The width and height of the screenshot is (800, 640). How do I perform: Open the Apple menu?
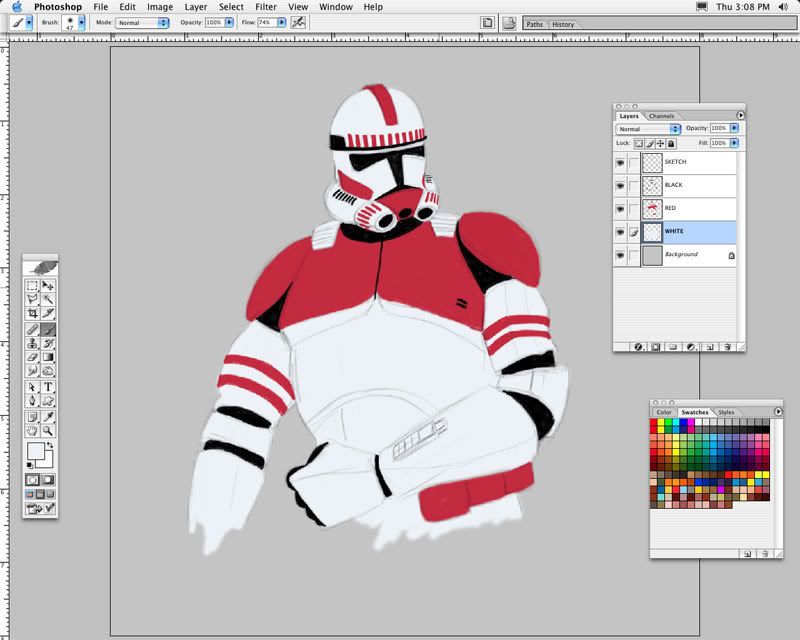click(x=17, y=7)
